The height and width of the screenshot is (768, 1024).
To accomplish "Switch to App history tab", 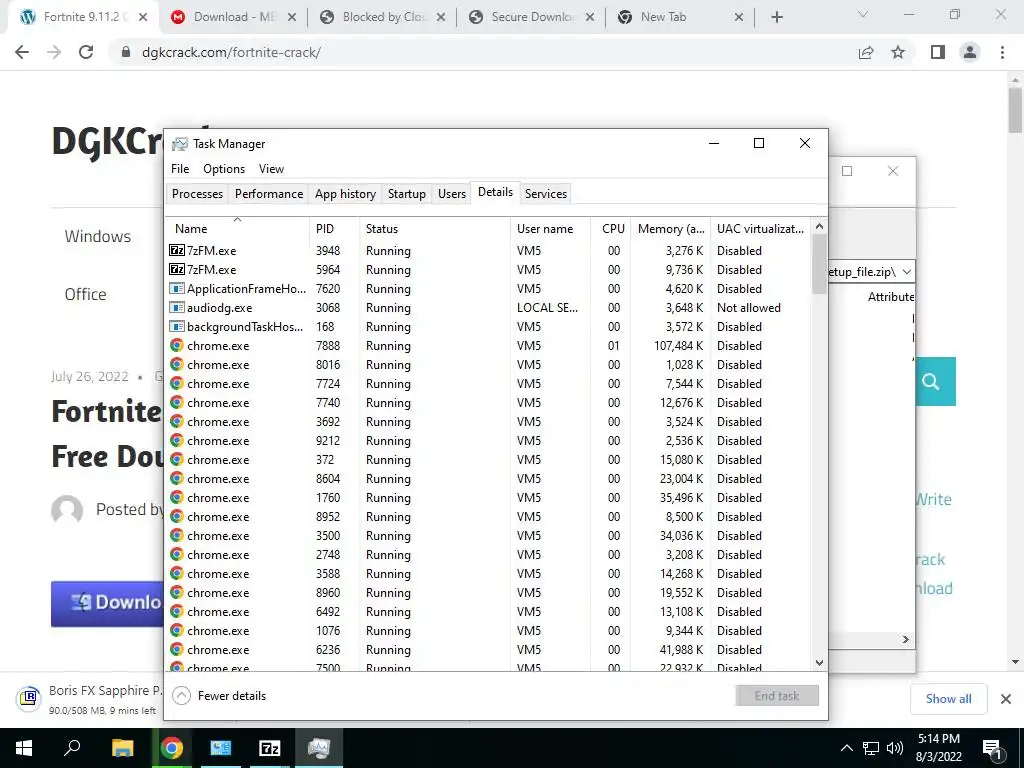I will pyautogui.click(x=345, y=194).
